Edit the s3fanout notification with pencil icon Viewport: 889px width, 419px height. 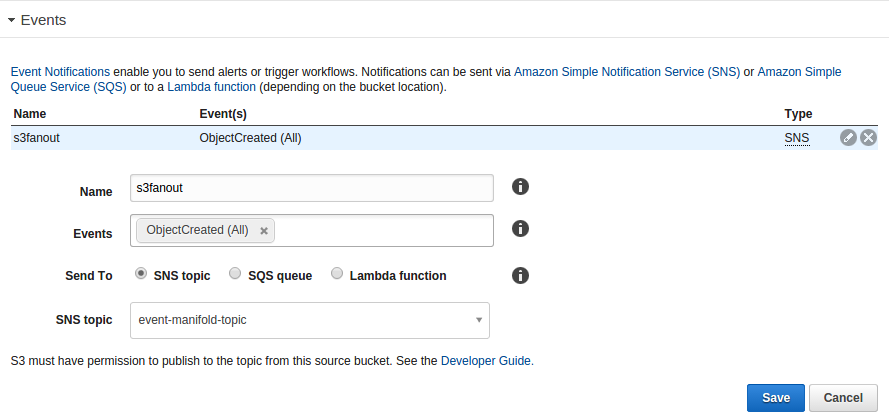[848, 138]
